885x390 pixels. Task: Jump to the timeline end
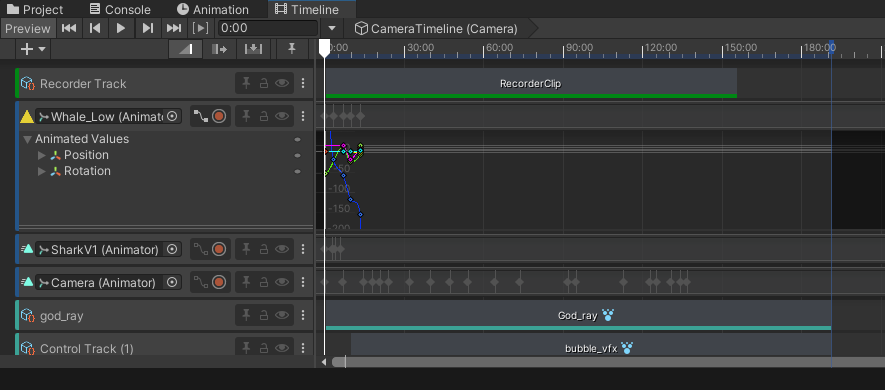(x=174, y=28)
